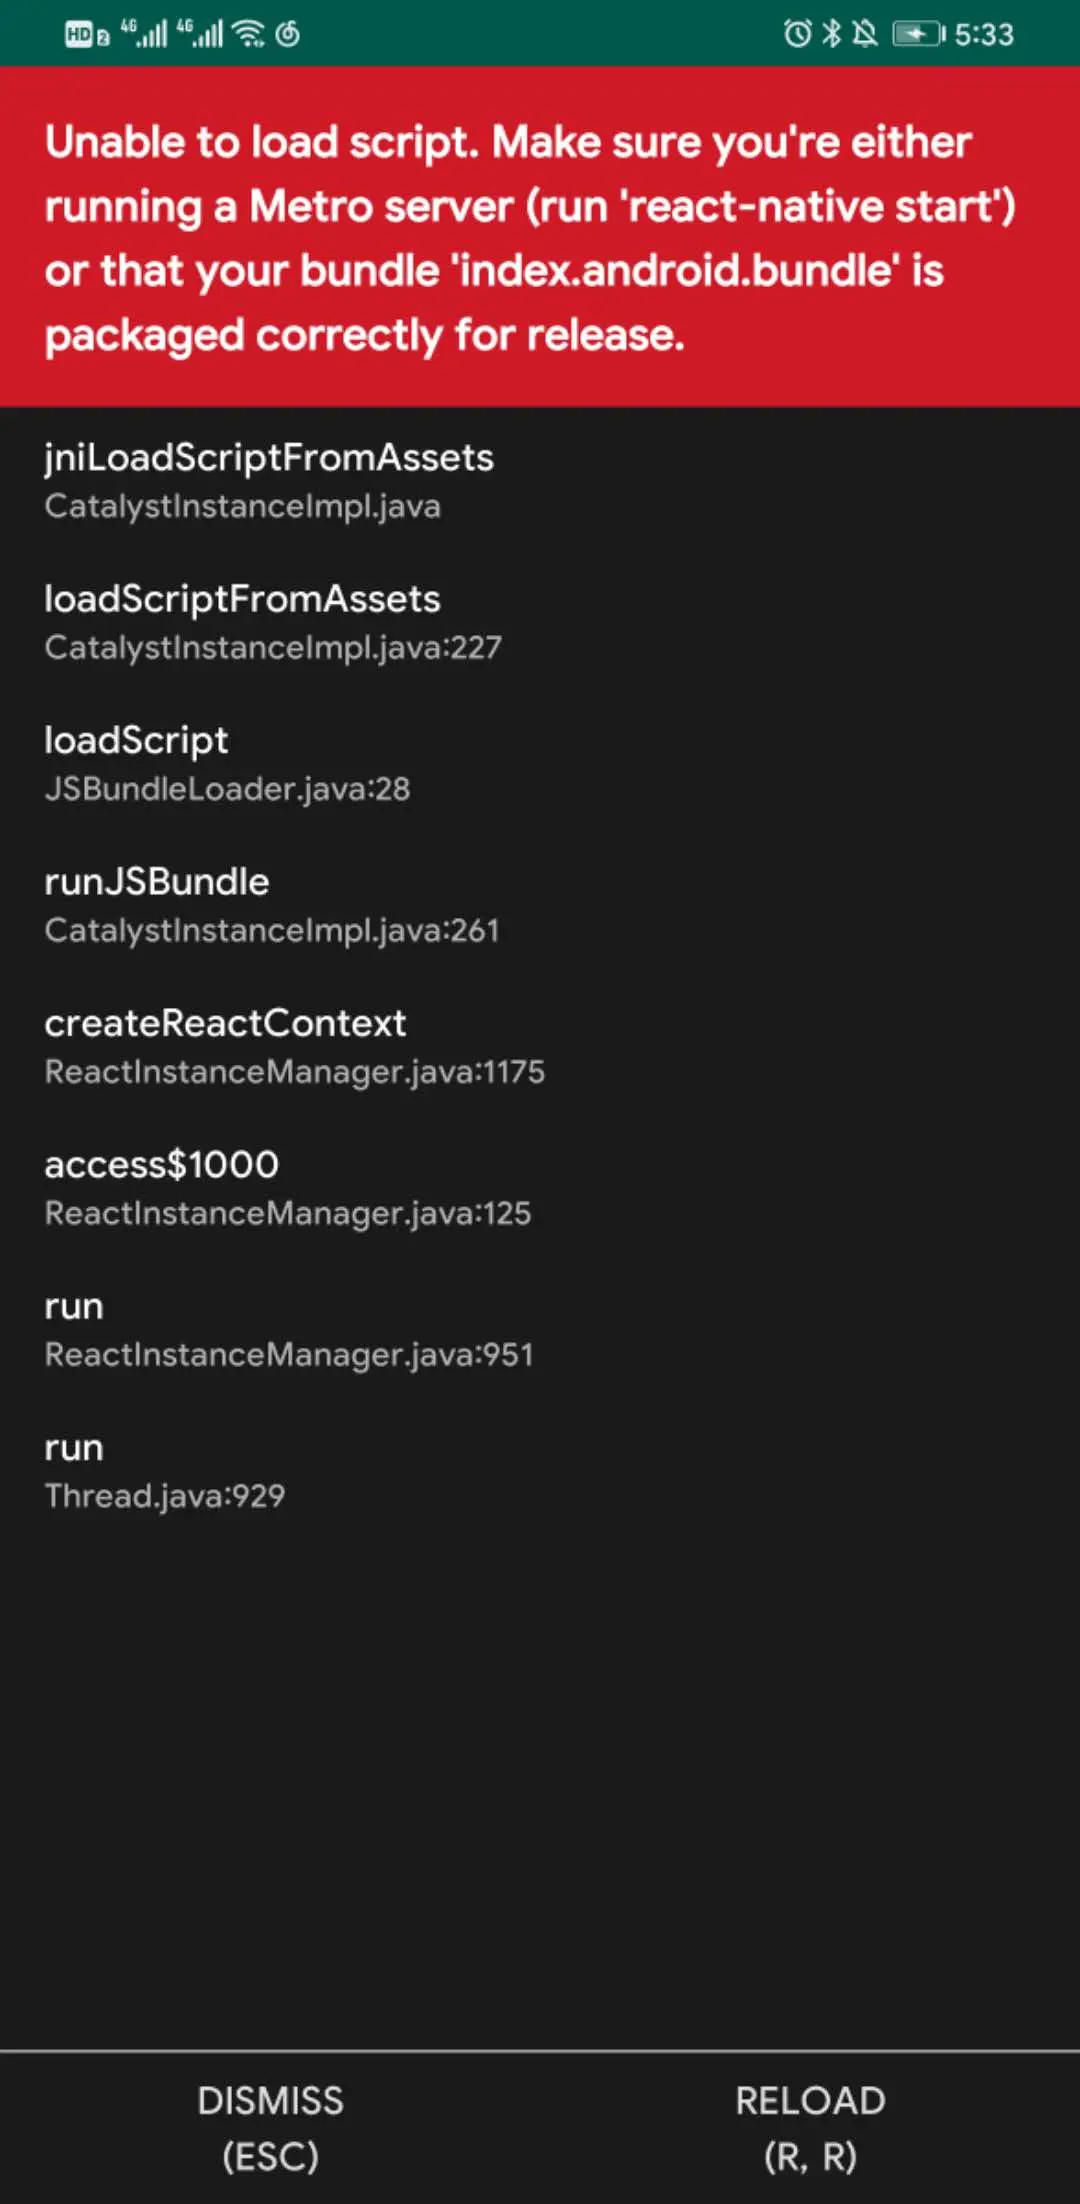The image size is (1080, 2204).
Task: Open the access$1000 stack frame
Action: tap(540, 1188)
